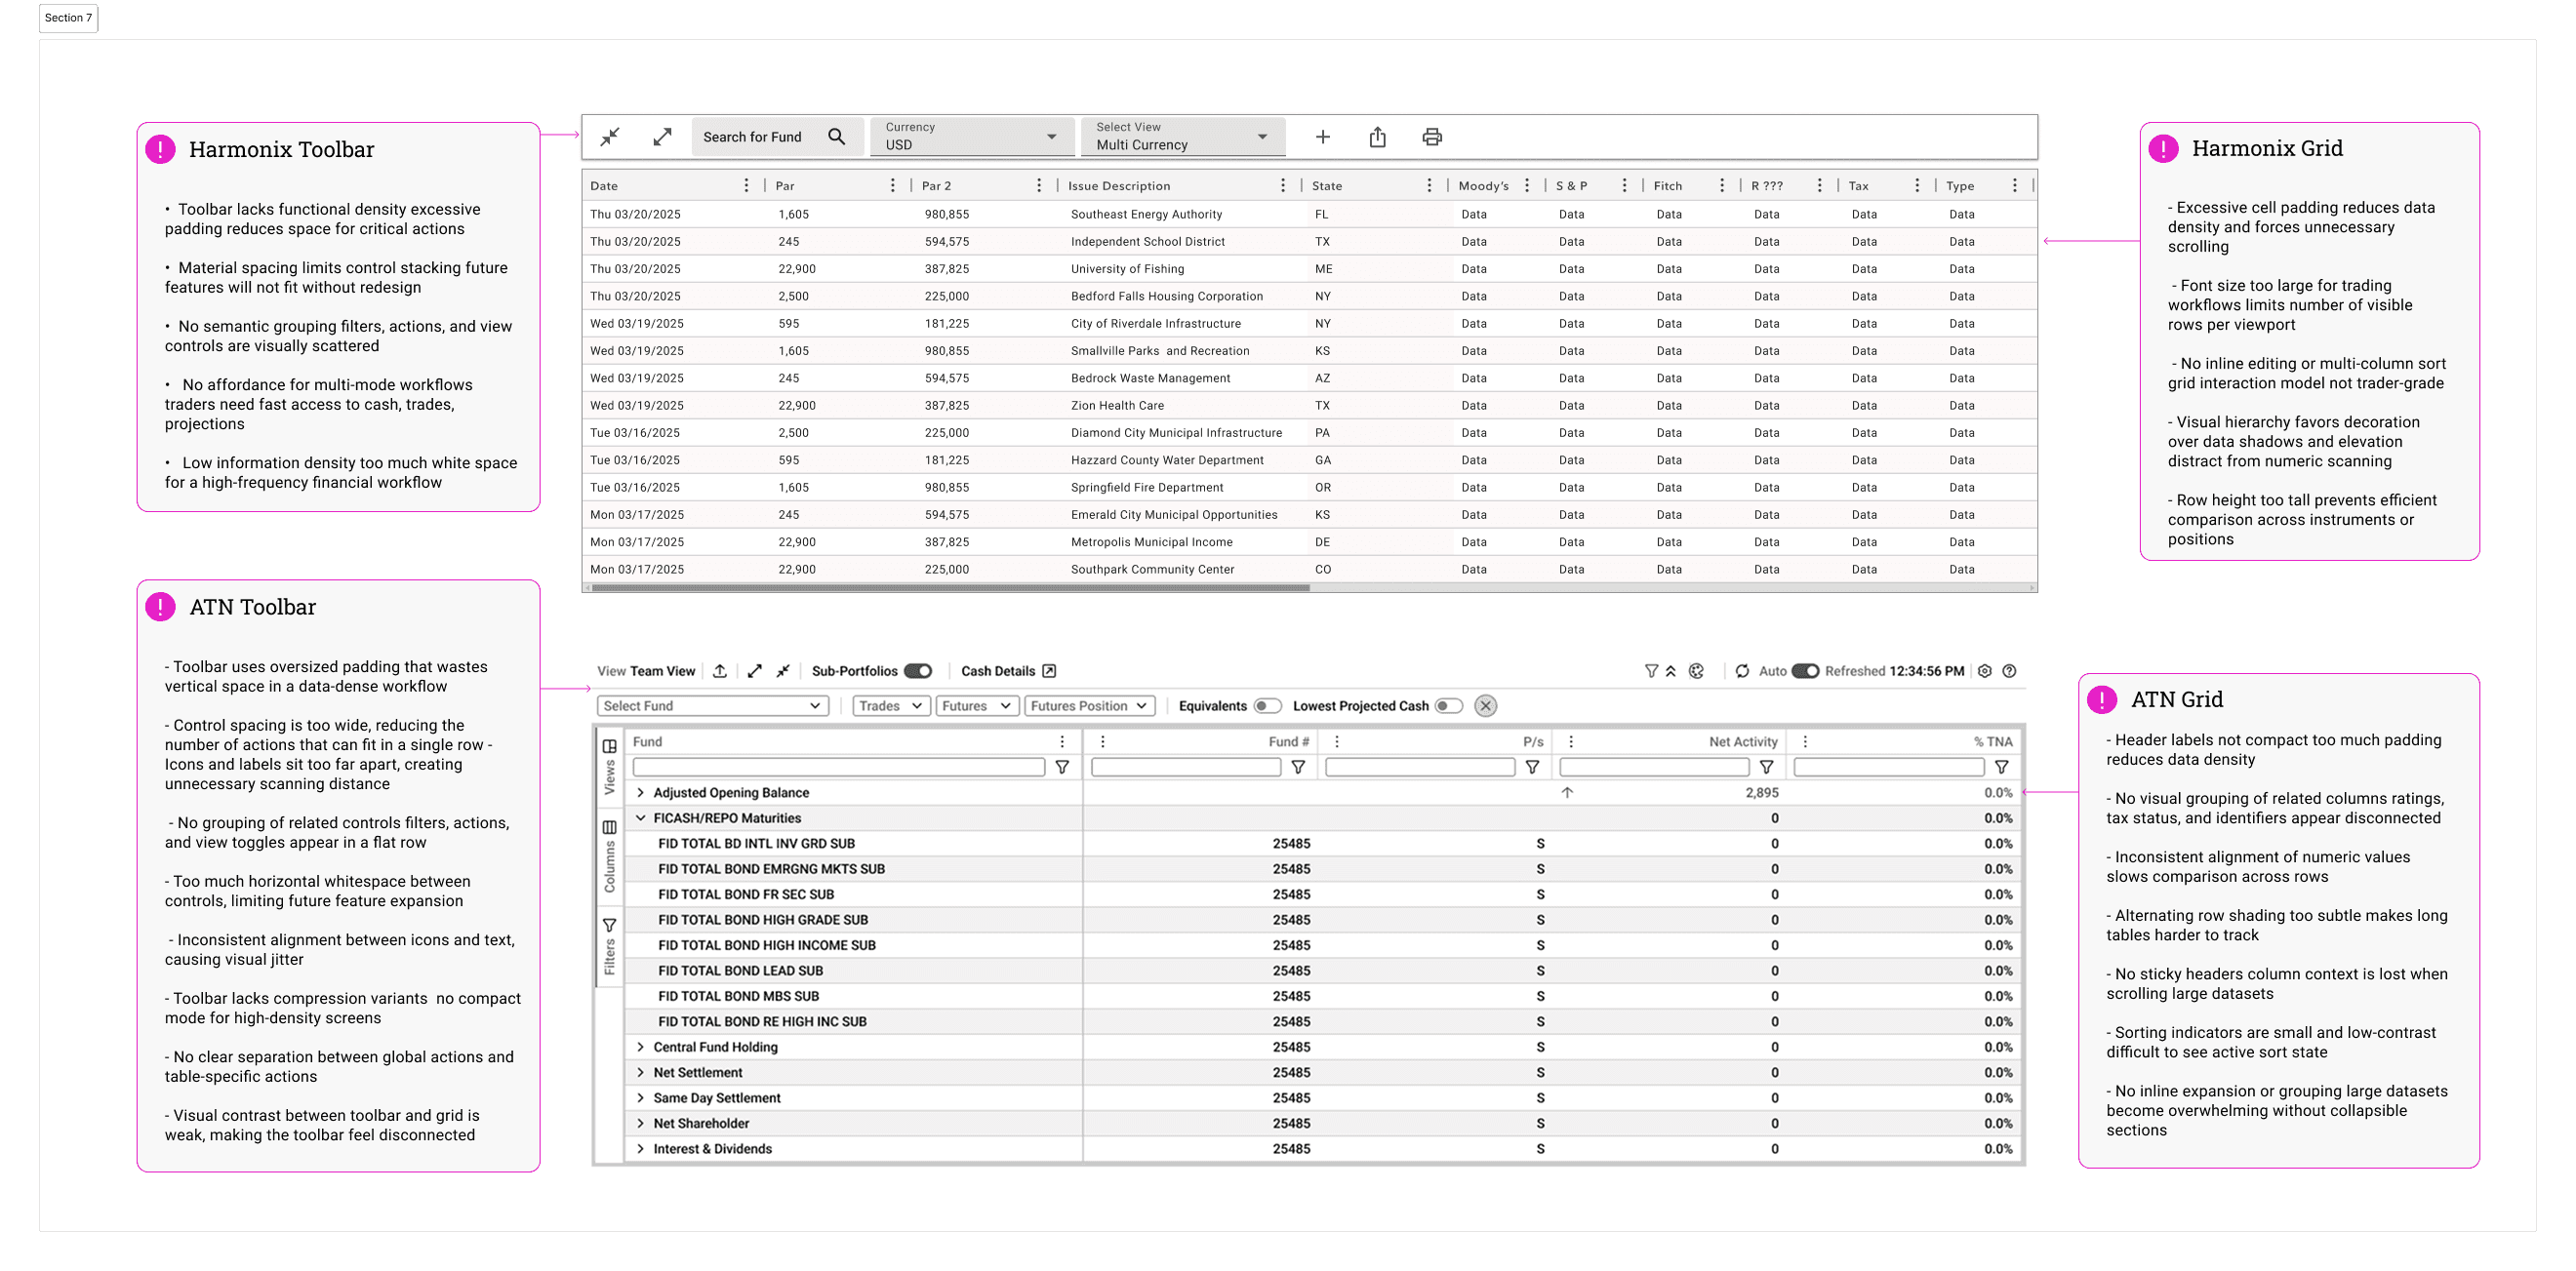Enable the Equivalents toggle
This screenshot has width=2576, height=1271.
[1267, 706]
